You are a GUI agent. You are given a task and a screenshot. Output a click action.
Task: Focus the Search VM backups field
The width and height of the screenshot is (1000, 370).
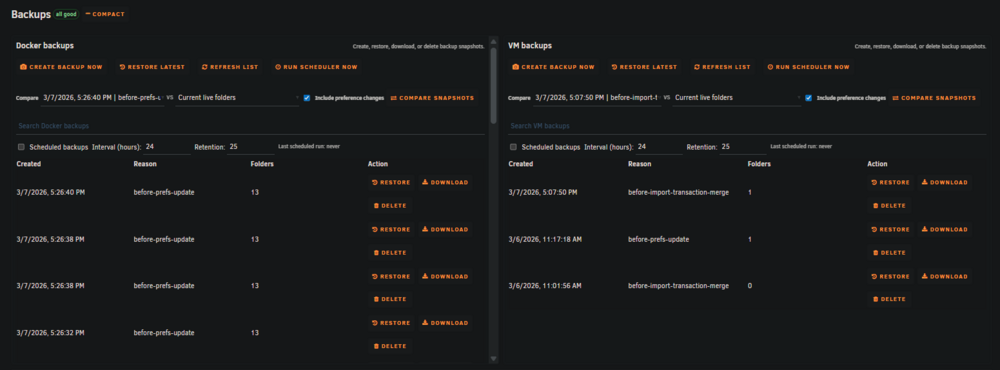(747, 126)
